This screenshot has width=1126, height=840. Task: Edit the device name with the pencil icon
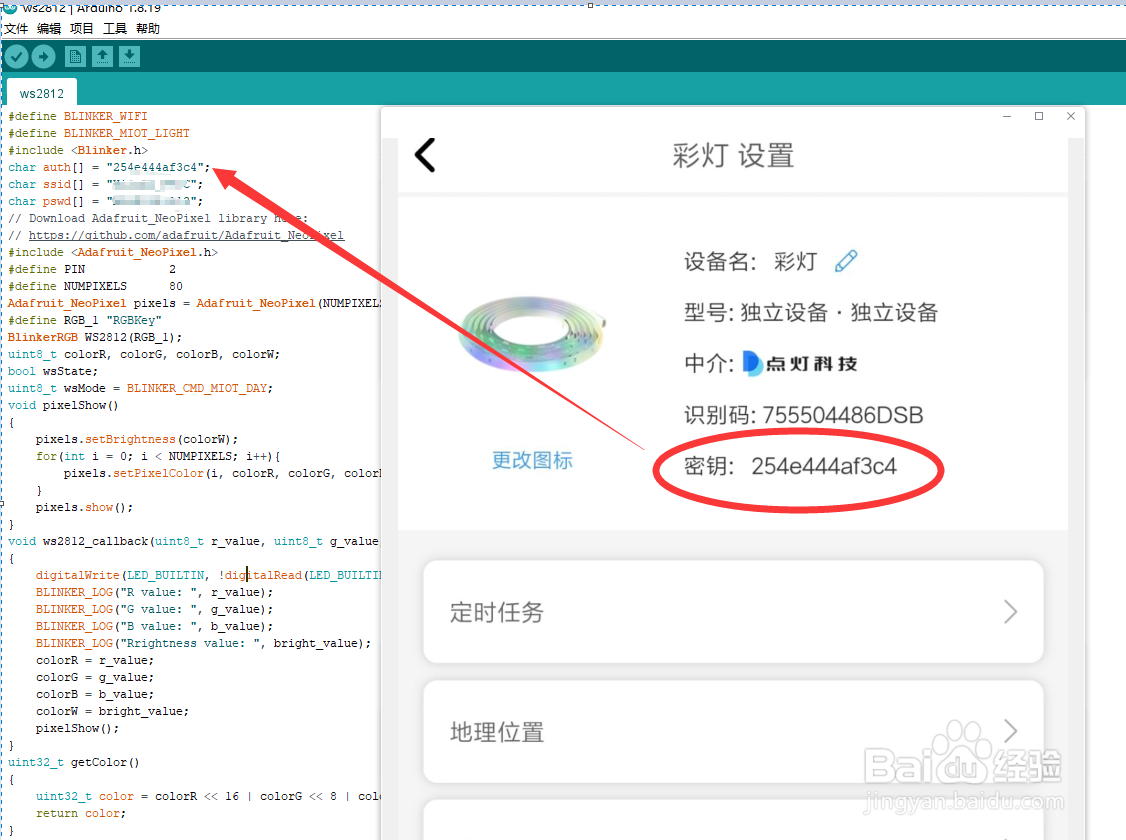click(x=846, y=261)
